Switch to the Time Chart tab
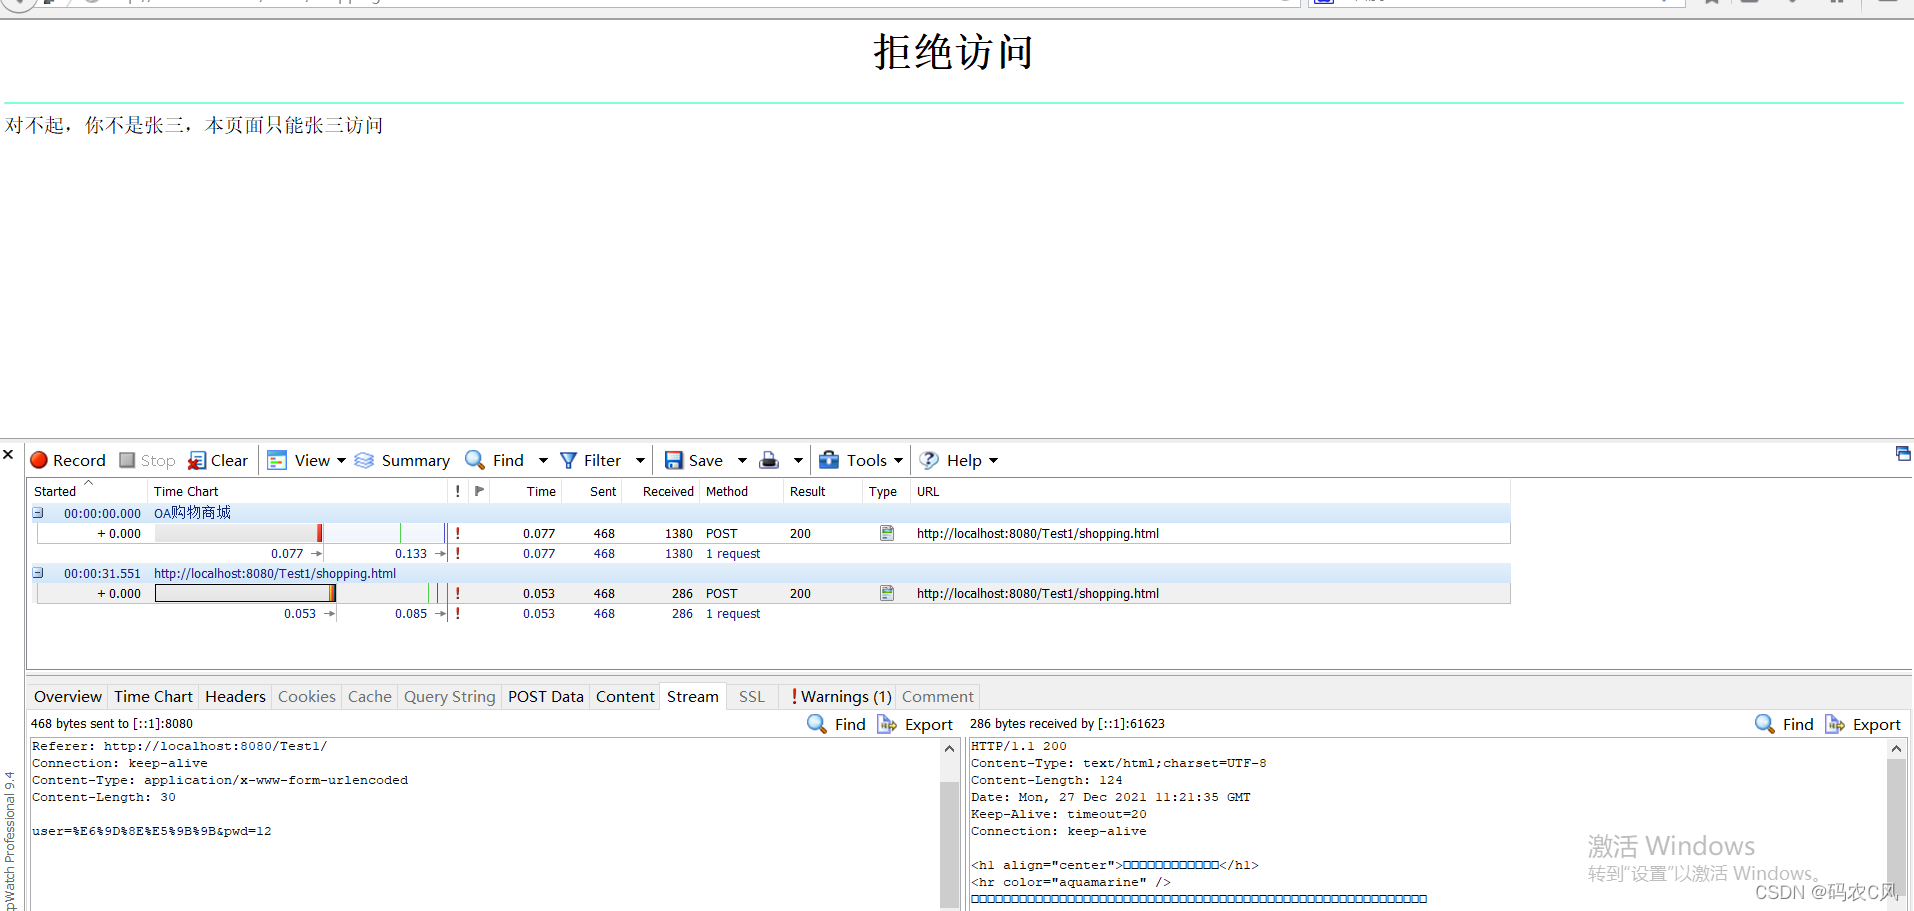Viewport: 1914px width, 911px height. [x=153, y=697]
